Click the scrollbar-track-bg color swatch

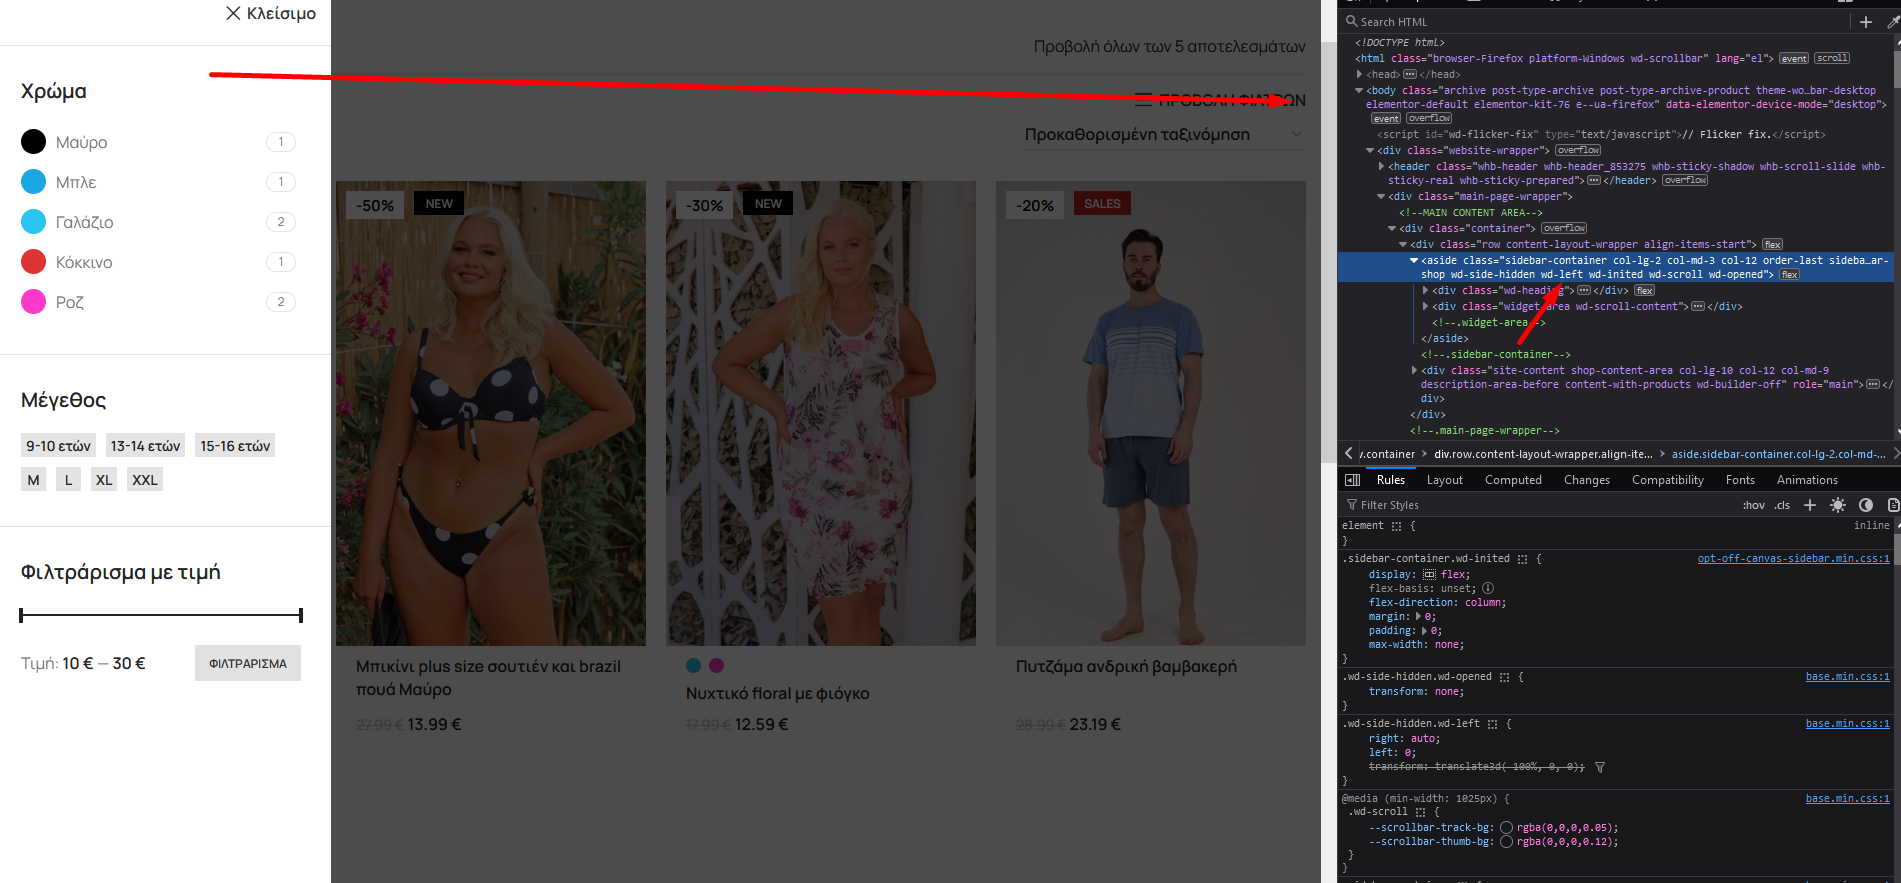click(x=1506, y=828)
